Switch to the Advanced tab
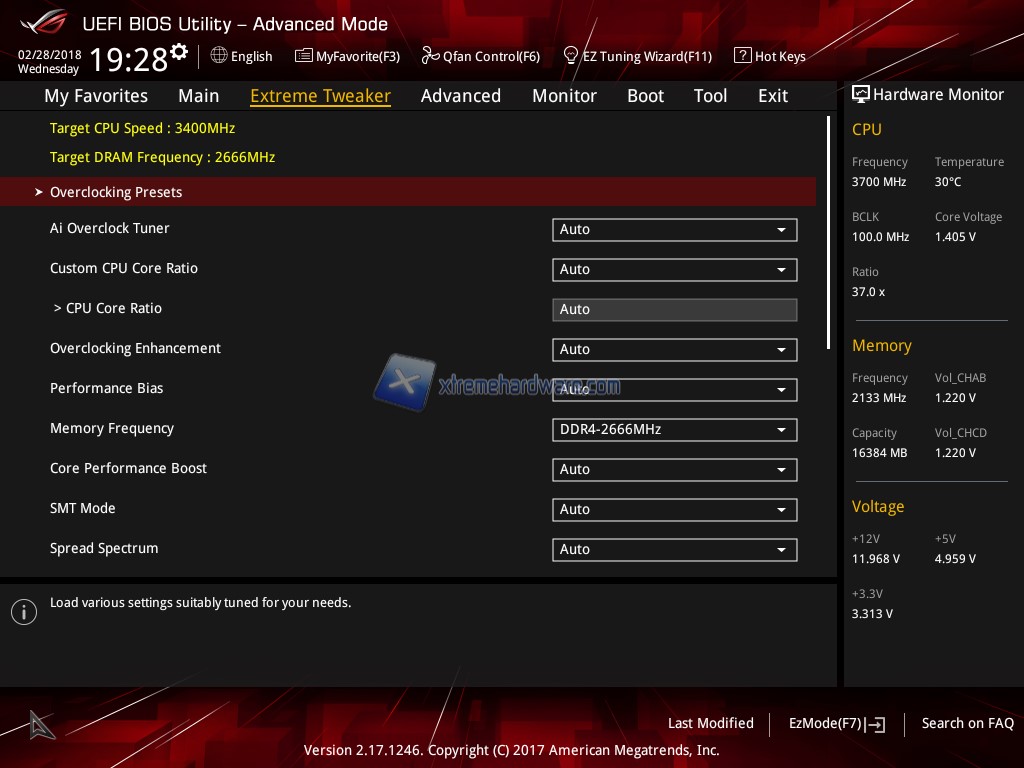 (x=460, y=96)
